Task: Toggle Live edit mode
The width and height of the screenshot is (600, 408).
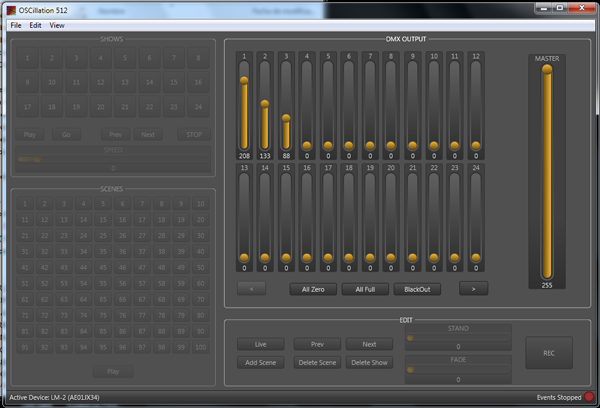Action: point(260,344)
